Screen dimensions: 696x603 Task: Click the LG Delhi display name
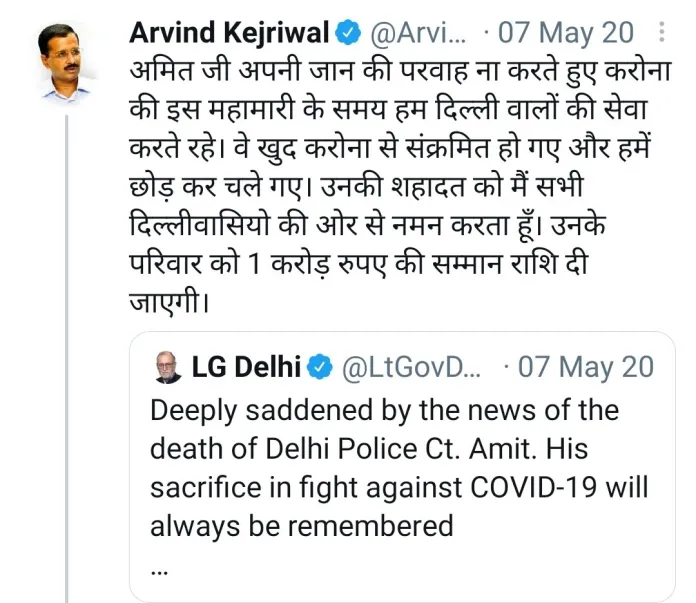[243, 368]
